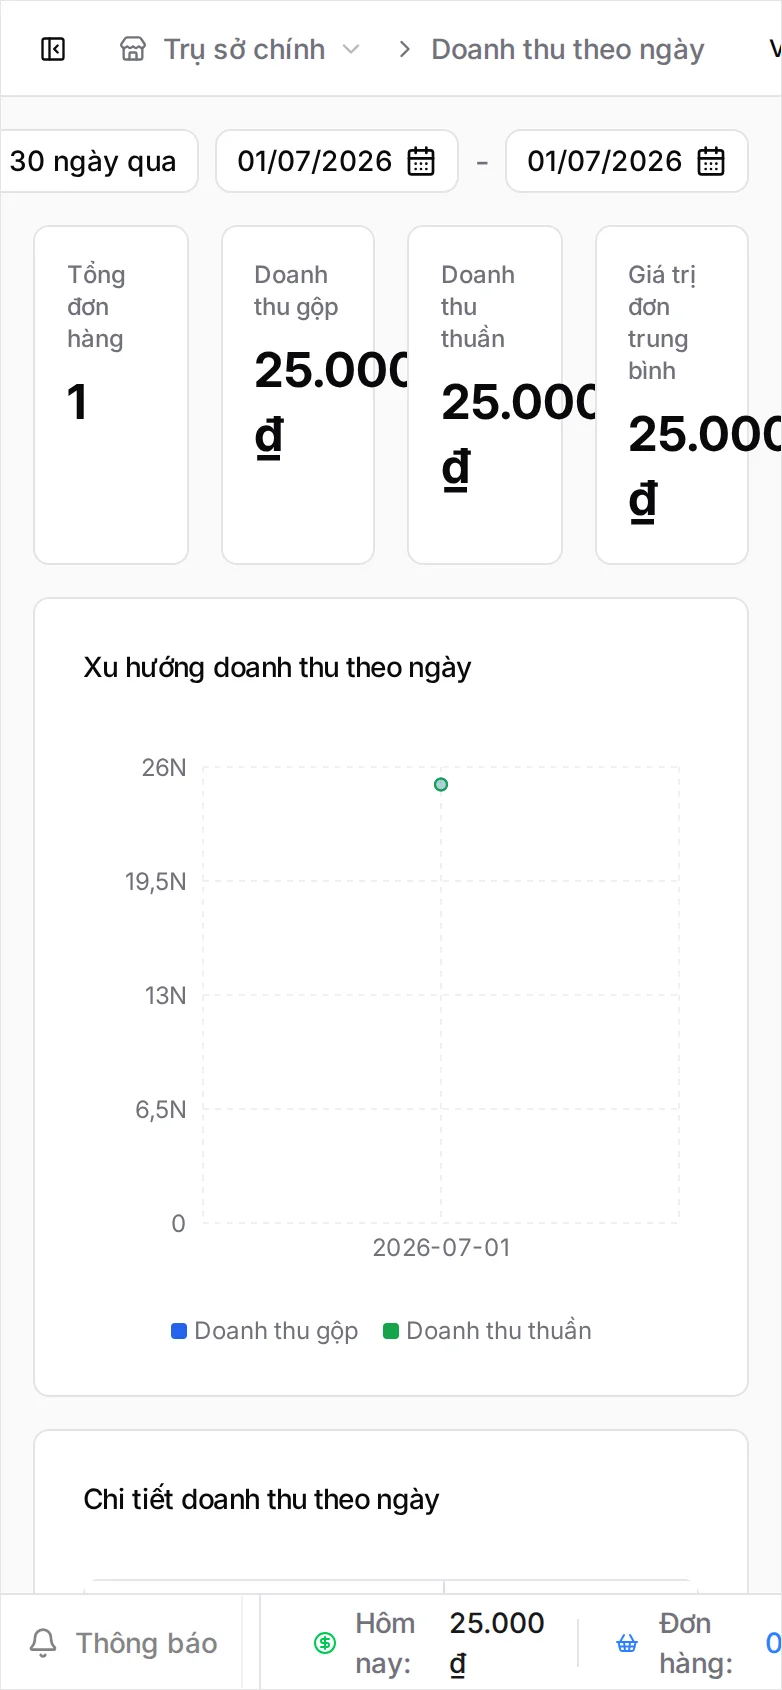Select the 30 ngày qua range button

click(93, 161)
